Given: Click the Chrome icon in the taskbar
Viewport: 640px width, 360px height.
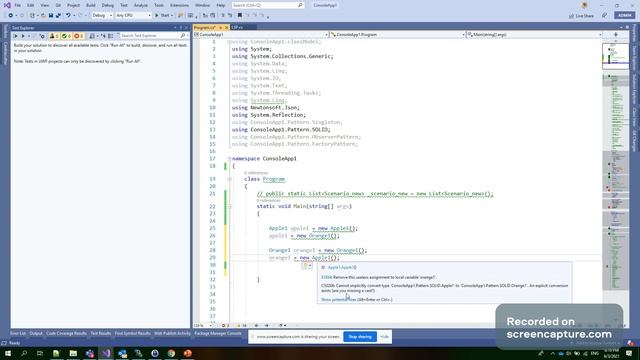Looking at the screenshot, I should pyautogui.click(x=171, y=353).
